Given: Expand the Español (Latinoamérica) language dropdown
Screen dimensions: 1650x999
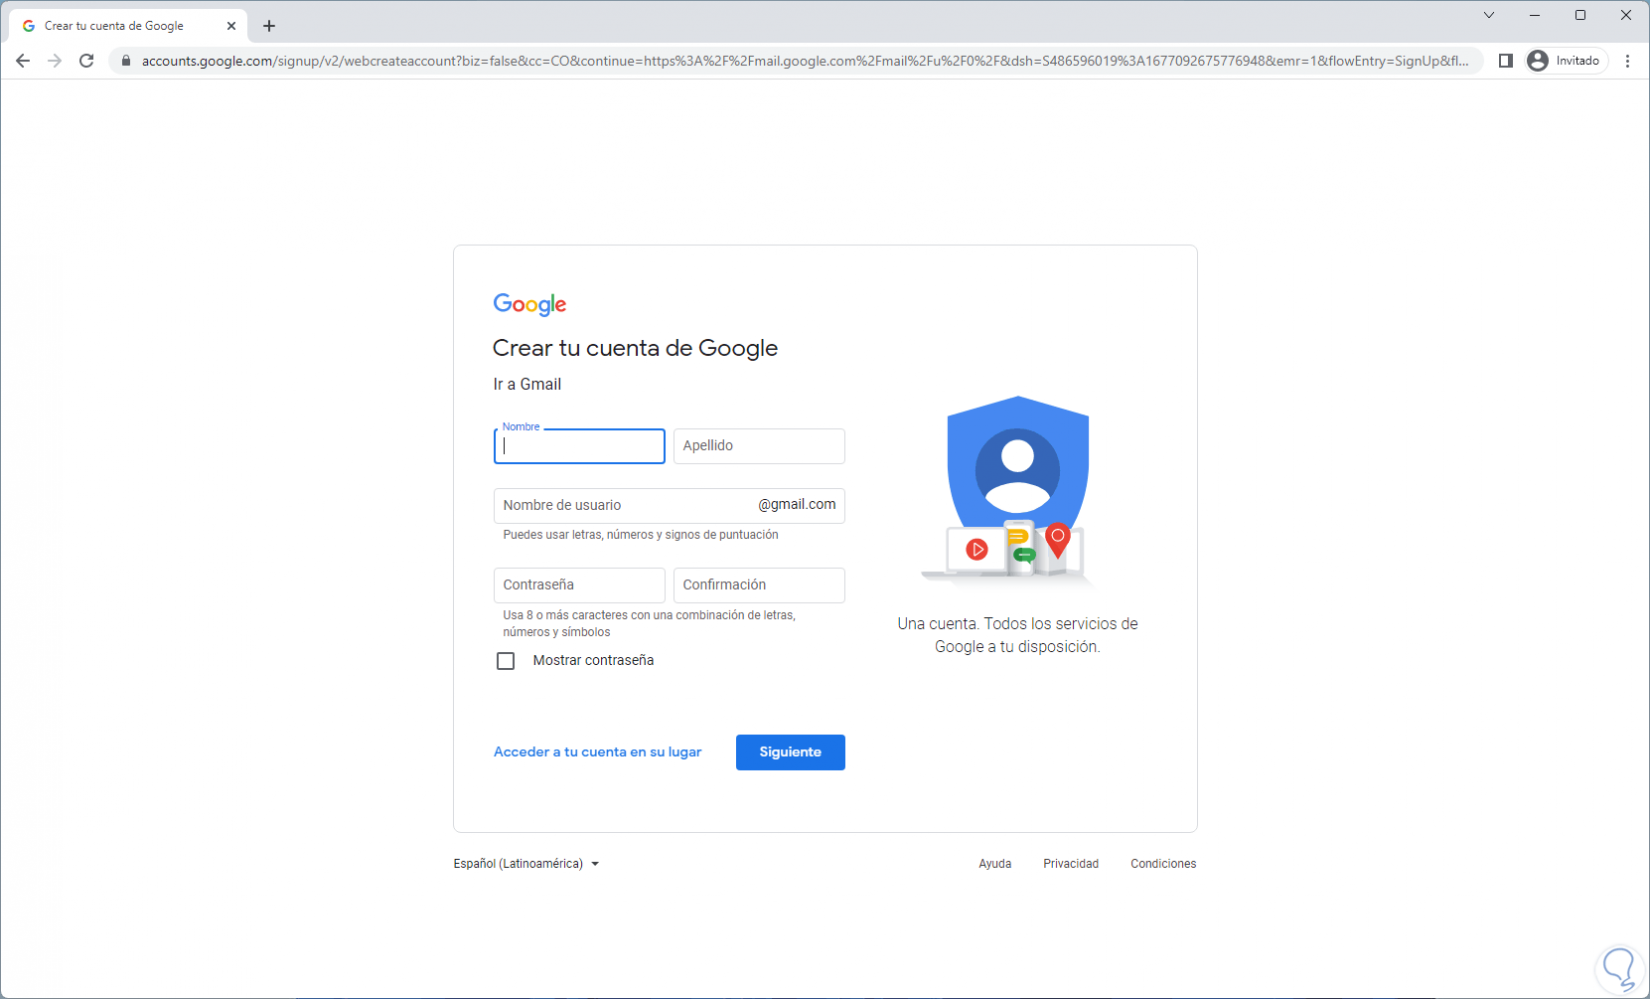Looking at the screenshot, I should click(x=526, y=864).
